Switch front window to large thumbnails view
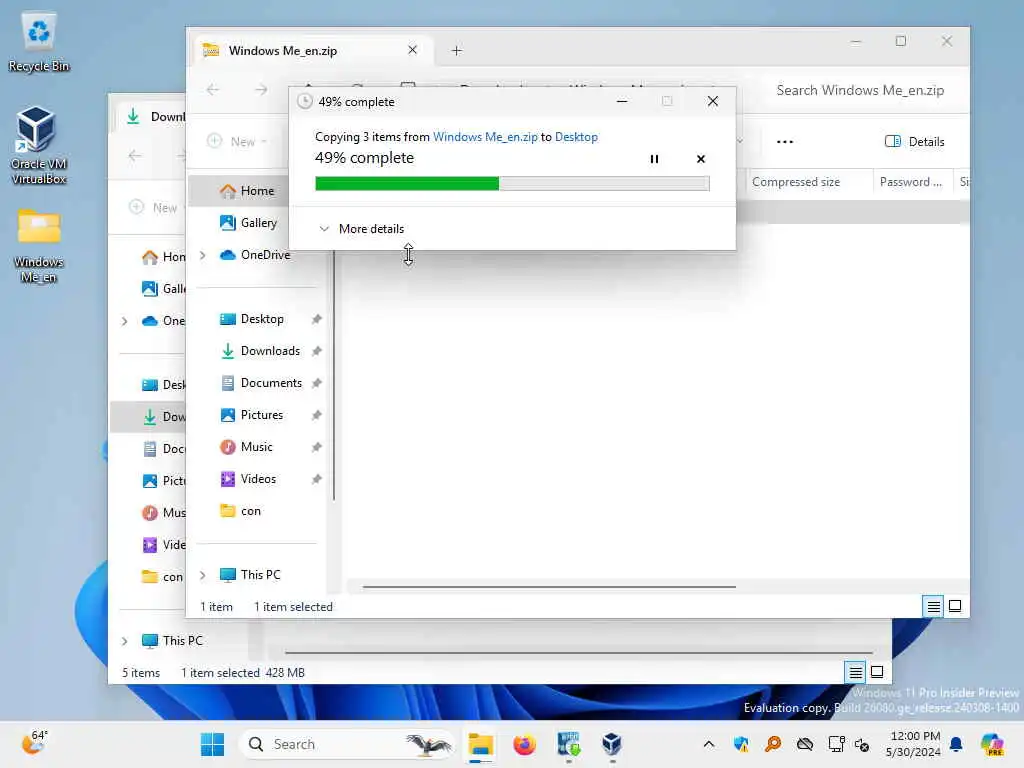This screenshot has height=768, width=1024. tap(955, 607)
